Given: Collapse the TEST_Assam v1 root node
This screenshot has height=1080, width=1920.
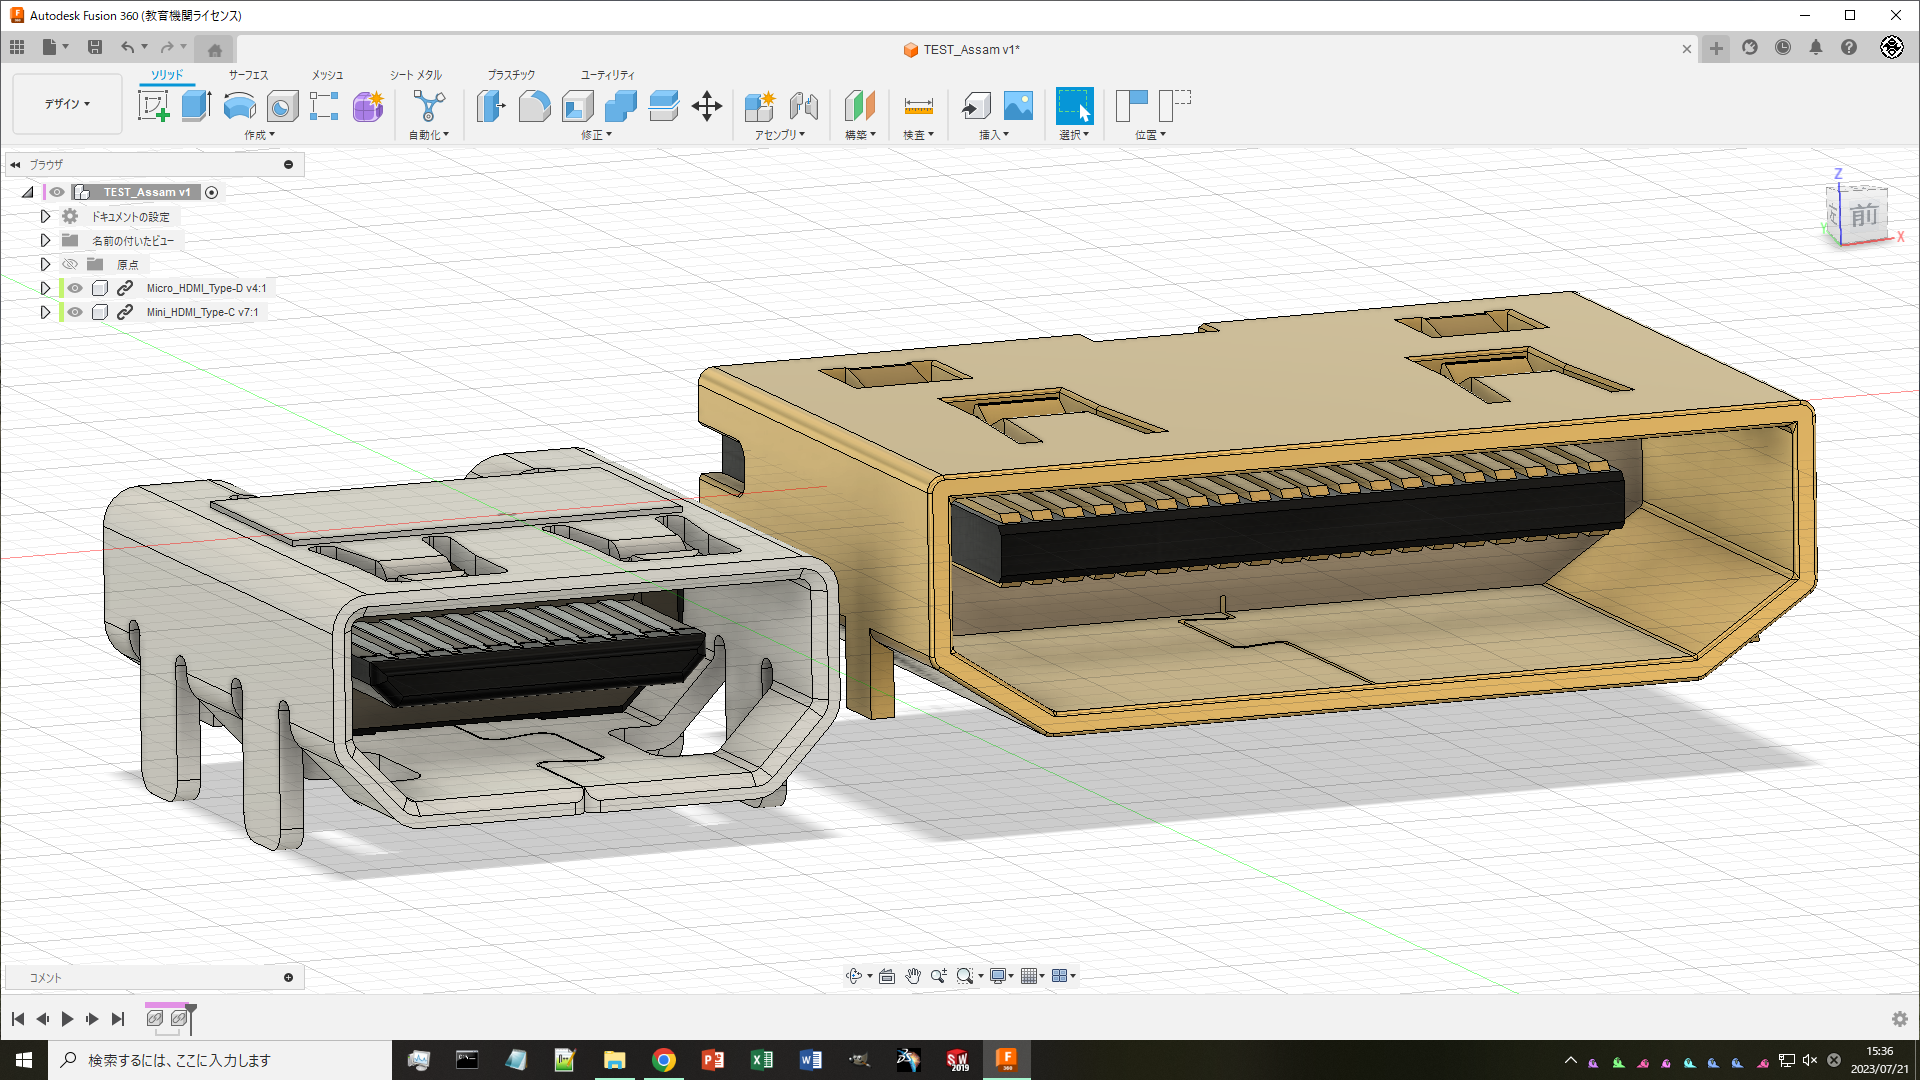Looking at the screenshot, I should tap(28, 192).
